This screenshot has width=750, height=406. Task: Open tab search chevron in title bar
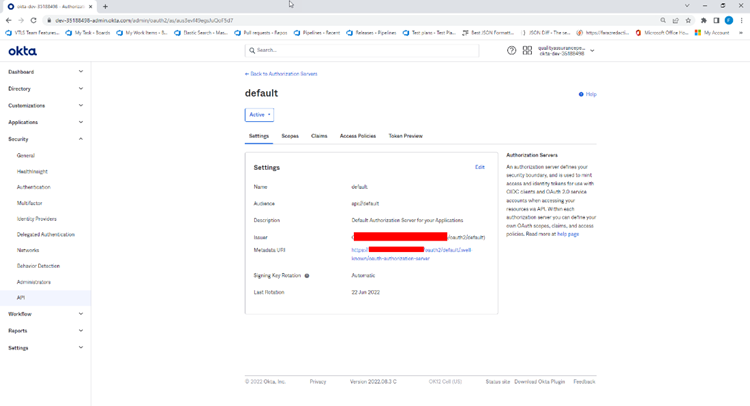point(687,6)
